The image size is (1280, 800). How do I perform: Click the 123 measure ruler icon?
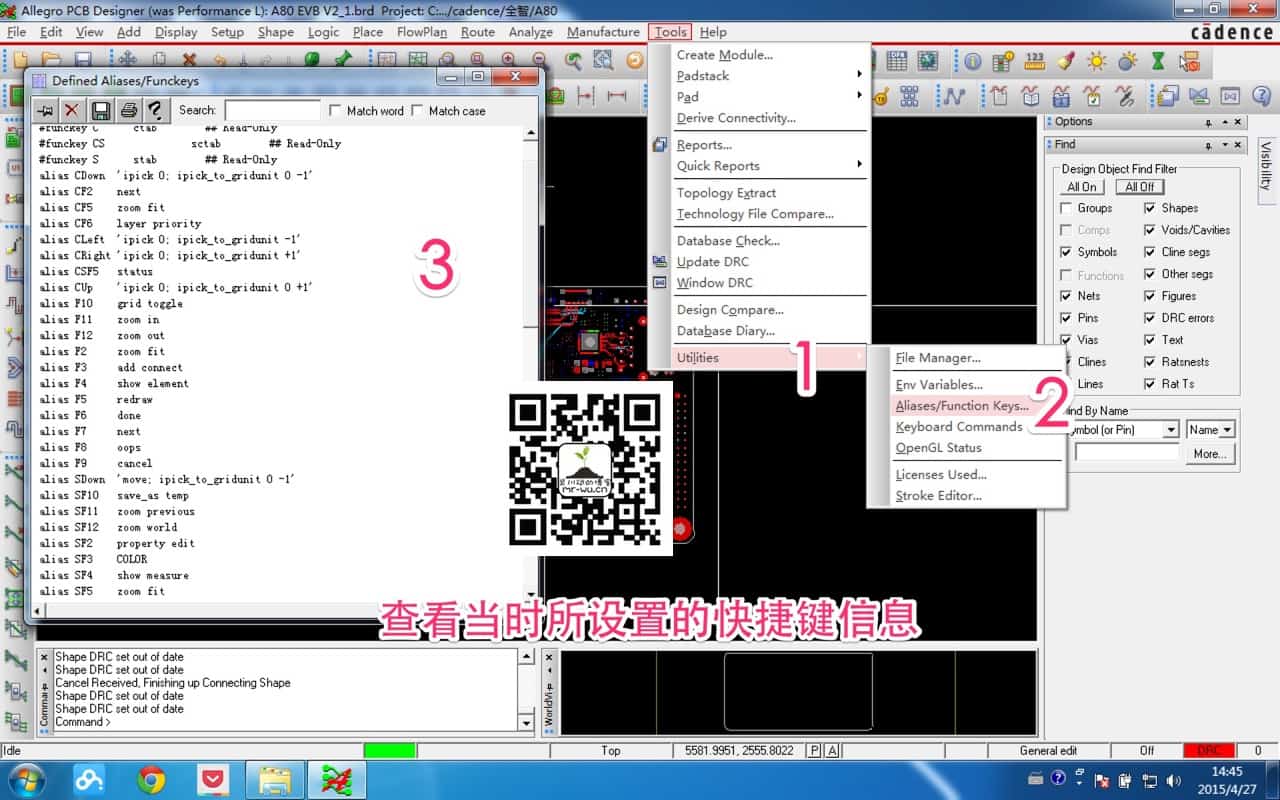(1035, 61)
